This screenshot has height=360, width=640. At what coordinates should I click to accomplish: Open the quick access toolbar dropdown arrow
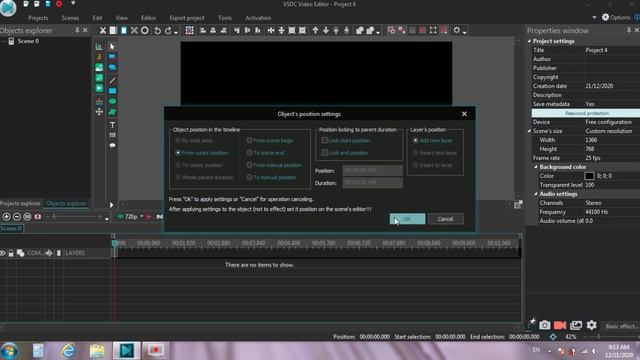73,4
